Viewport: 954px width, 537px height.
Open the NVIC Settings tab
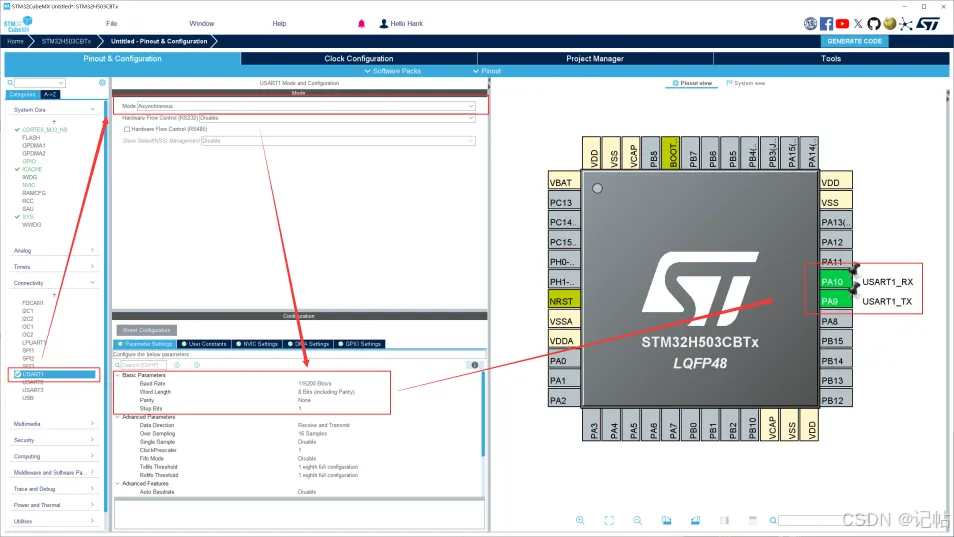(256, 344)
